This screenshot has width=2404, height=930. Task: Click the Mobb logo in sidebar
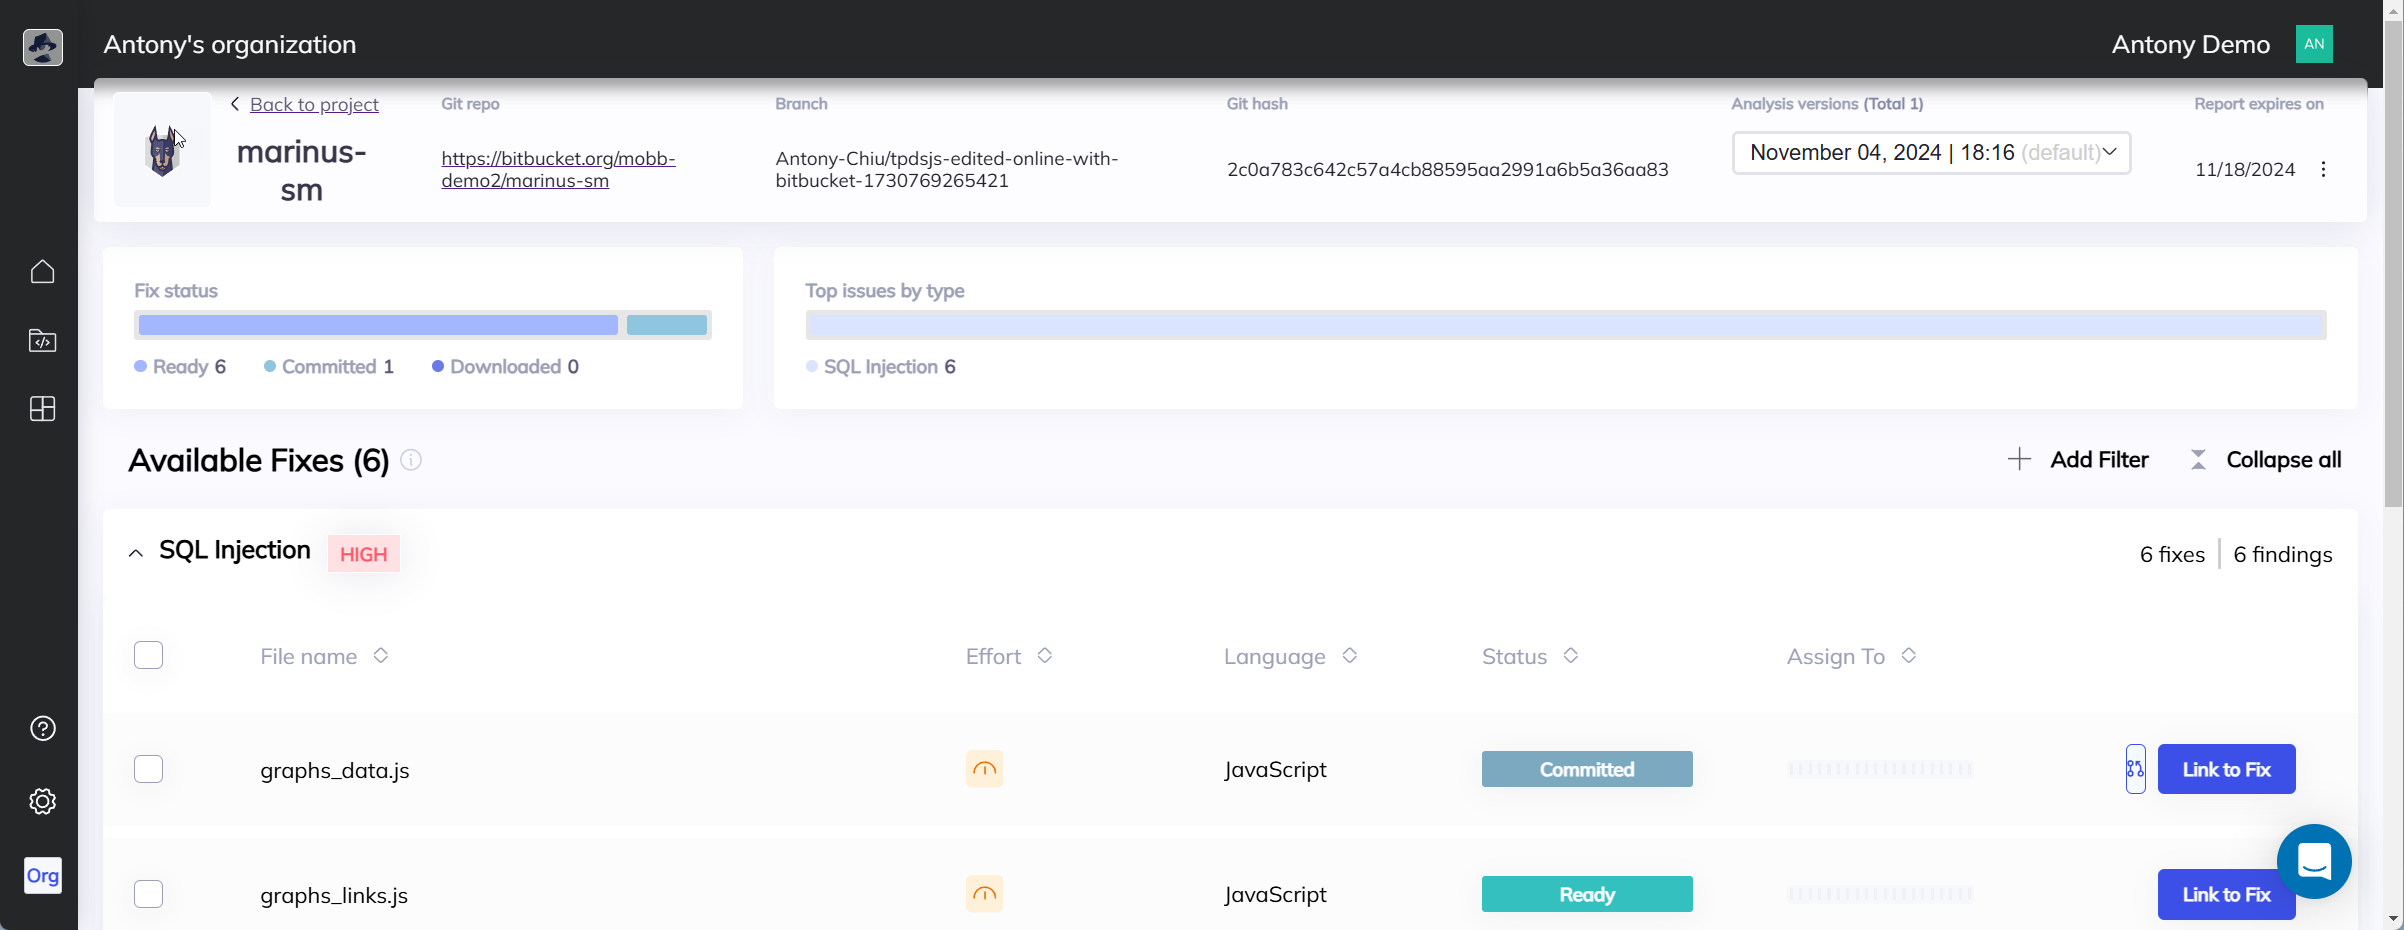[43, 46]
